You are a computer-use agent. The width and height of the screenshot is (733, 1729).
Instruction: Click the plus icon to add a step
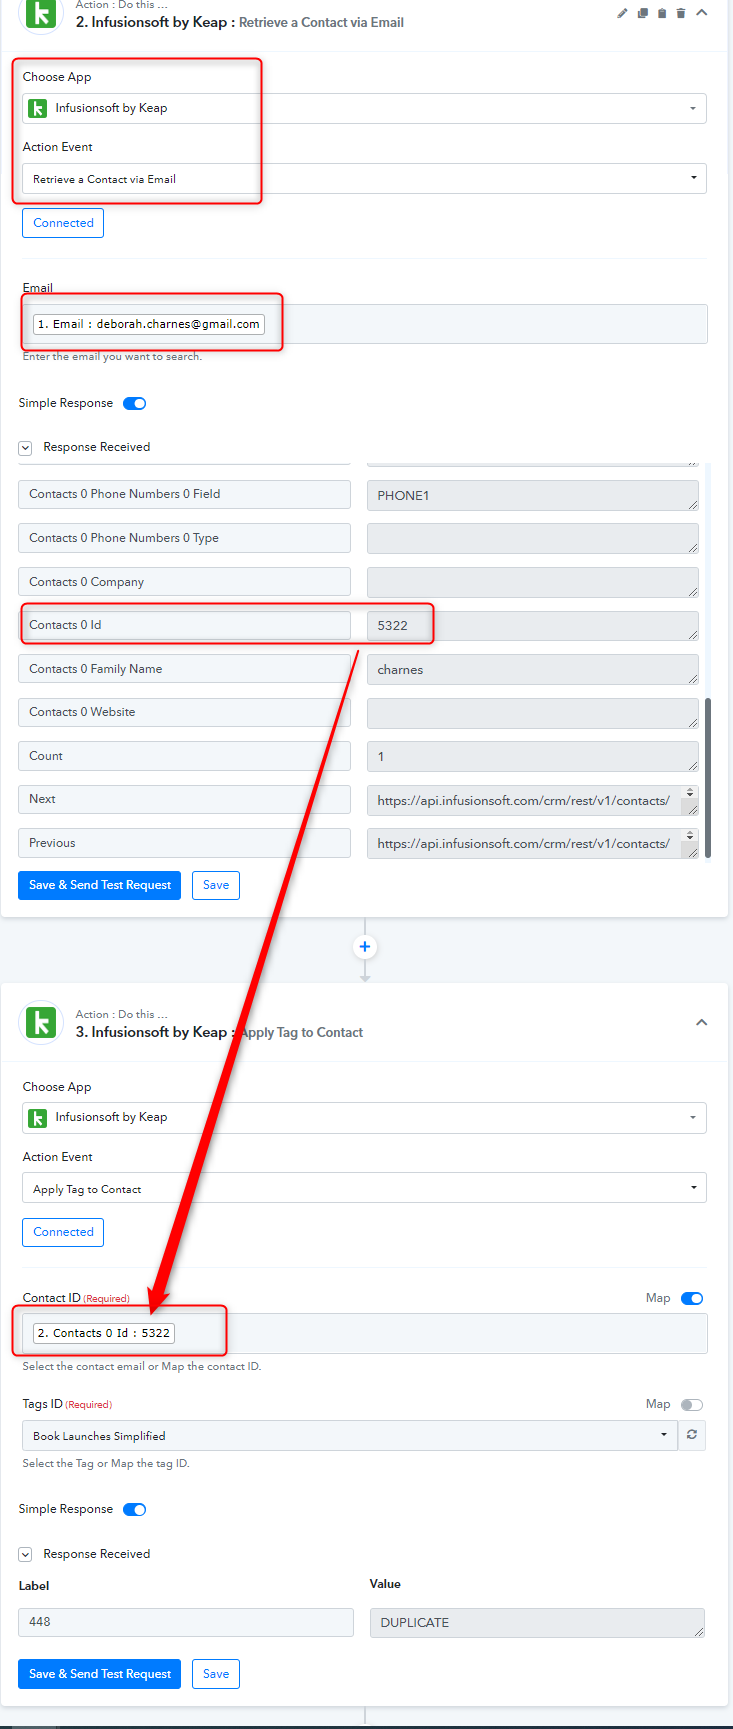(365, 946)
